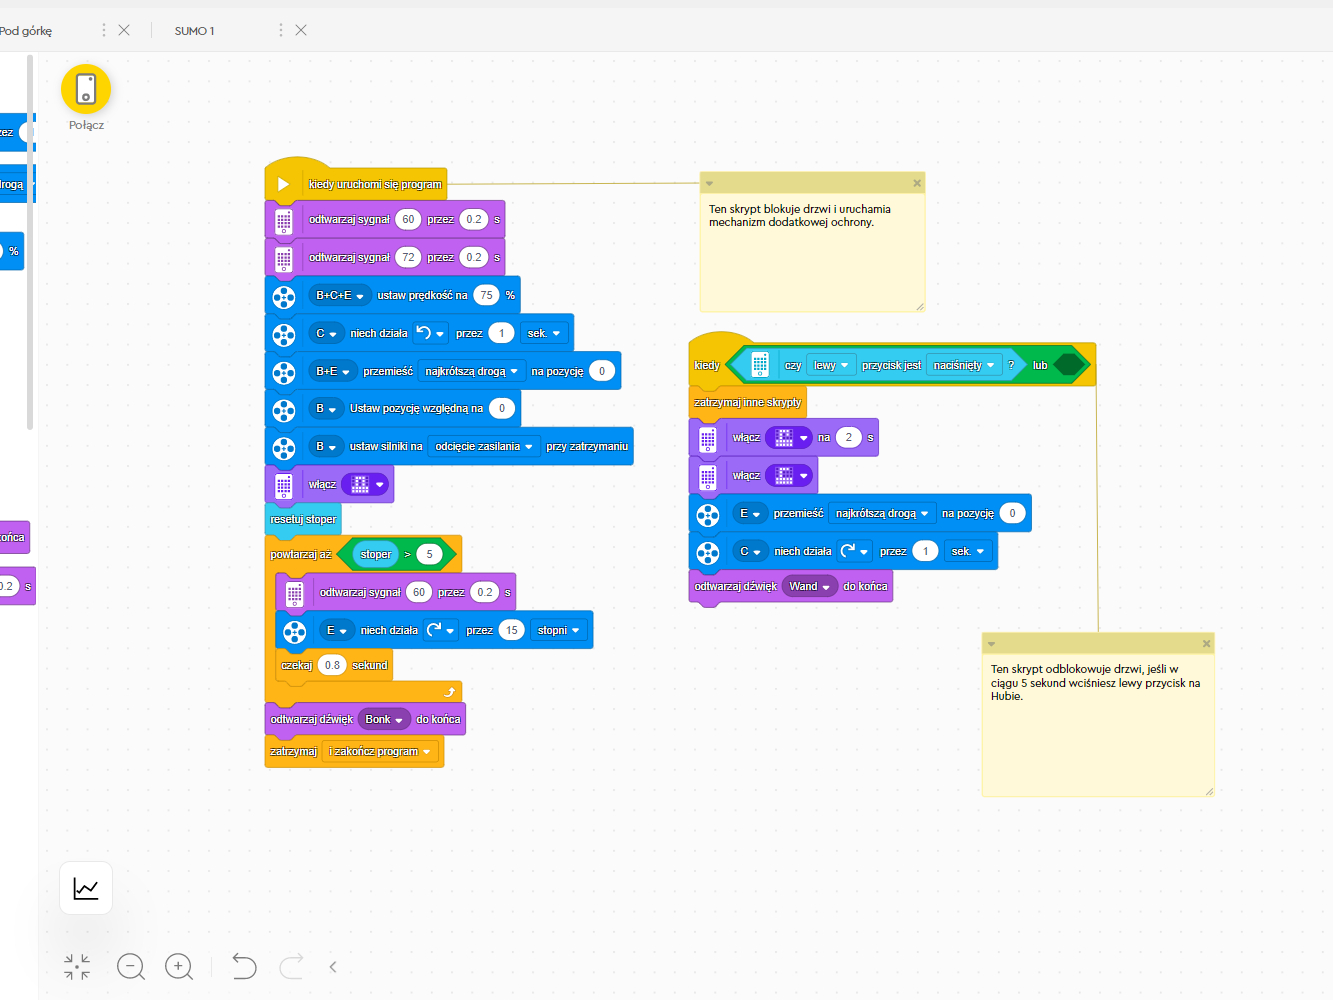Fit blocks to screen icon

(x=77, y=966)
